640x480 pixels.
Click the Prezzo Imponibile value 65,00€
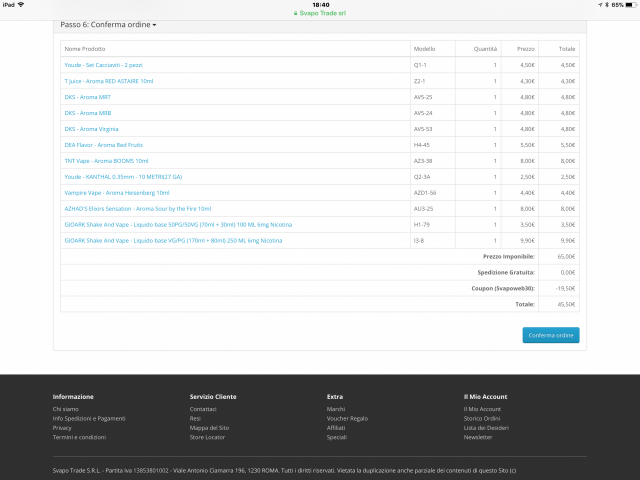click(x=567, y=256)
